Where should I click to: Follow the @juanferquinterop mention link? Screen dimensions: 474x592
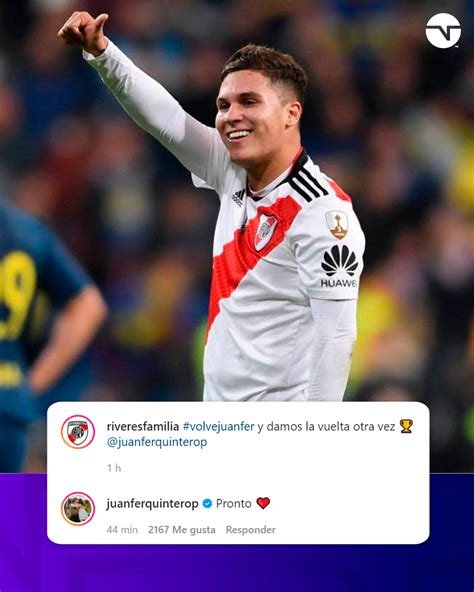(157, 442)
